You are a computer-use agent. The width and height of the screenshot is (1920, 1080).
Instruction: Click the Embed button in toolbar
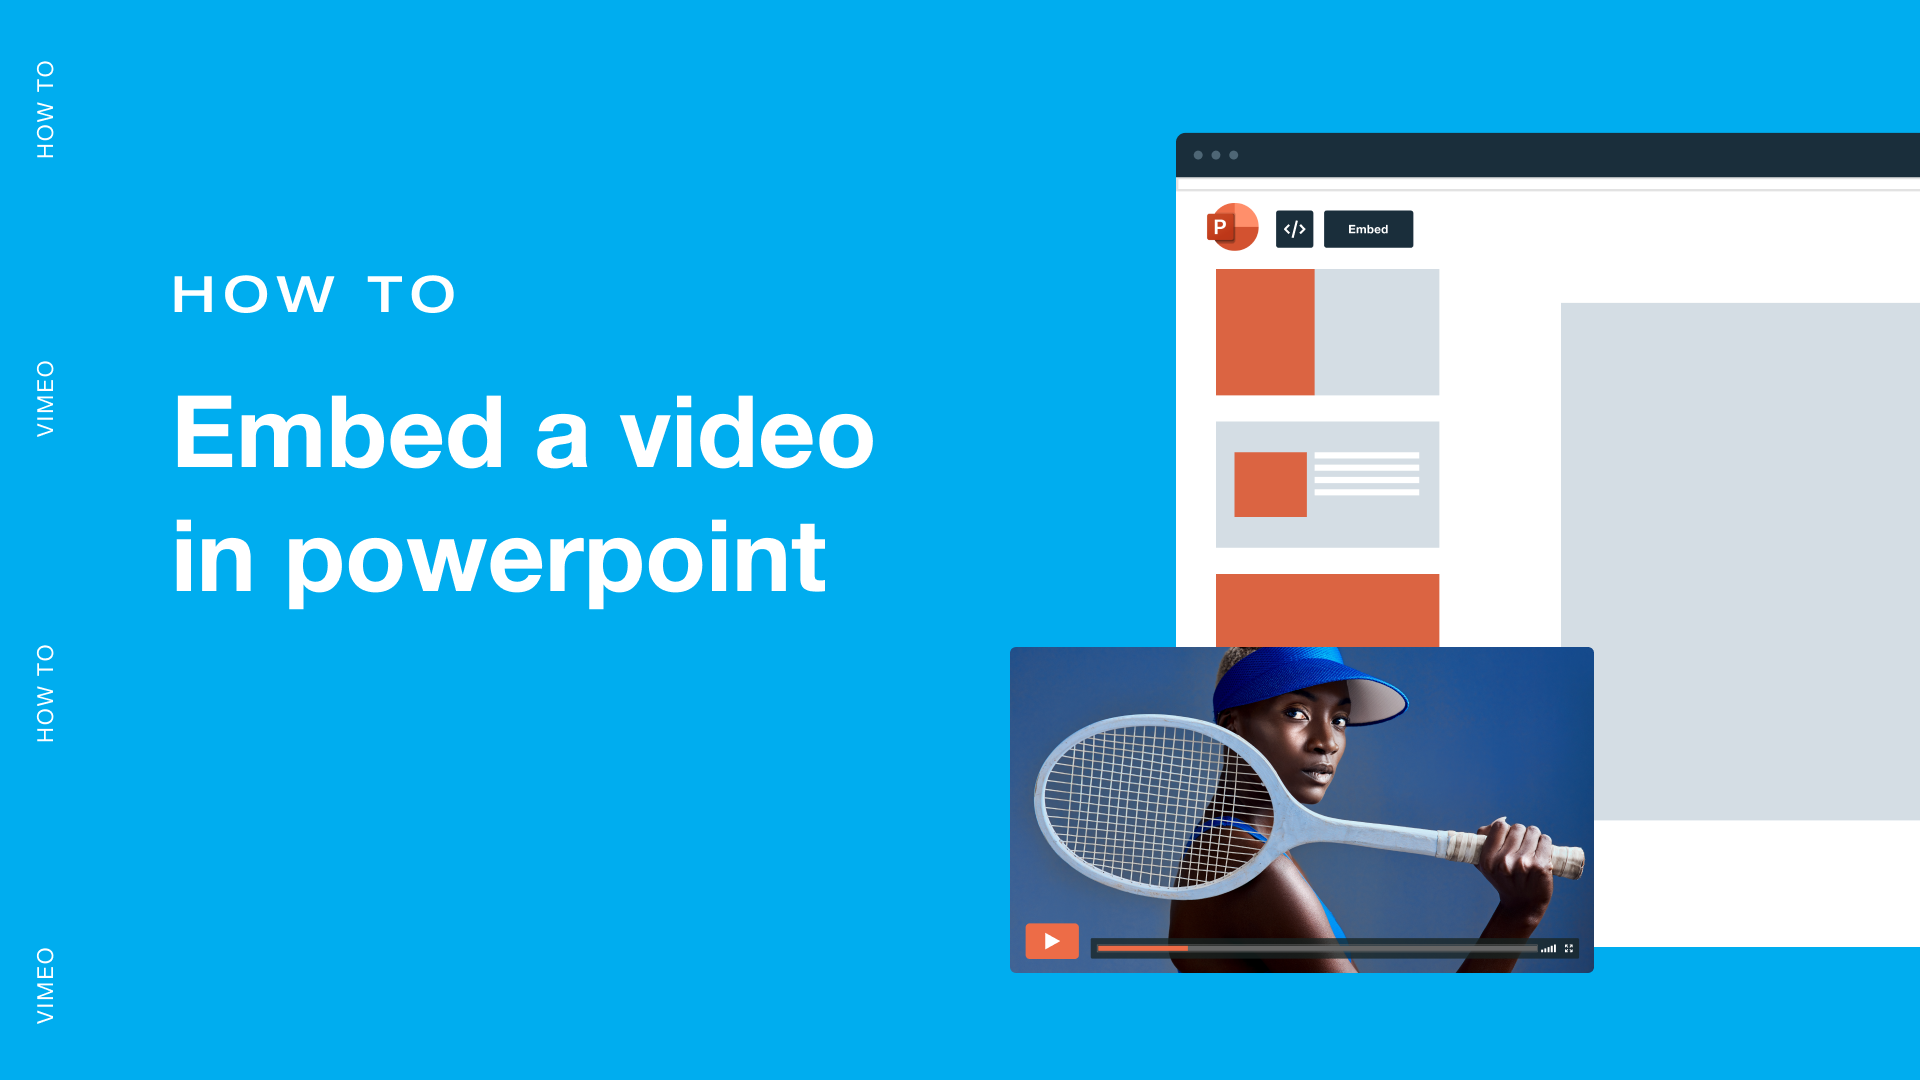coord(1367,228)
